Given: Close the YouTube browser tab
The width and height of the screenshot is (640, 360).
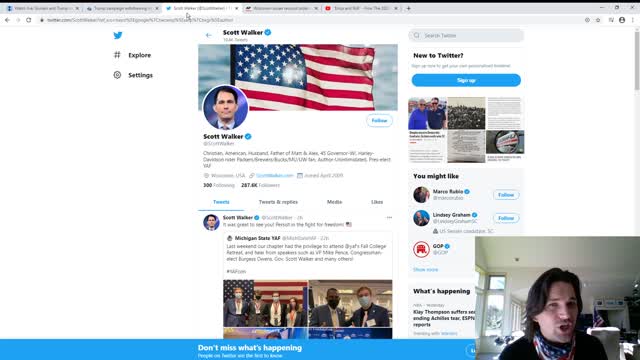Looking at the screenshot, I should tap(396, 8).
